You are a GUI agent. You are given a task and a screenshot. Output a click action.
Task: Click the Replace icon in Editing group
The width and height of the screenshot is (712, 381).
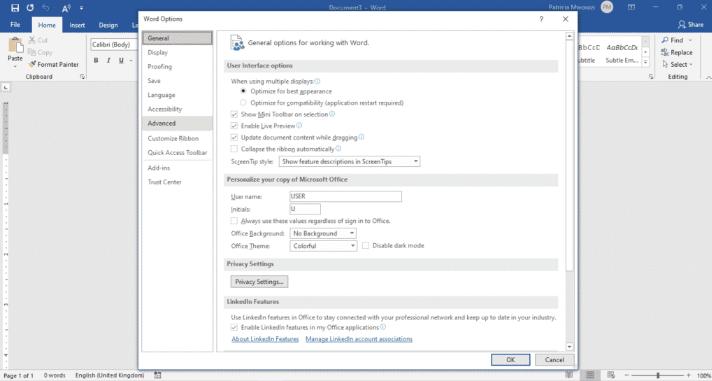pyautogui.click(x=665, y=52)
